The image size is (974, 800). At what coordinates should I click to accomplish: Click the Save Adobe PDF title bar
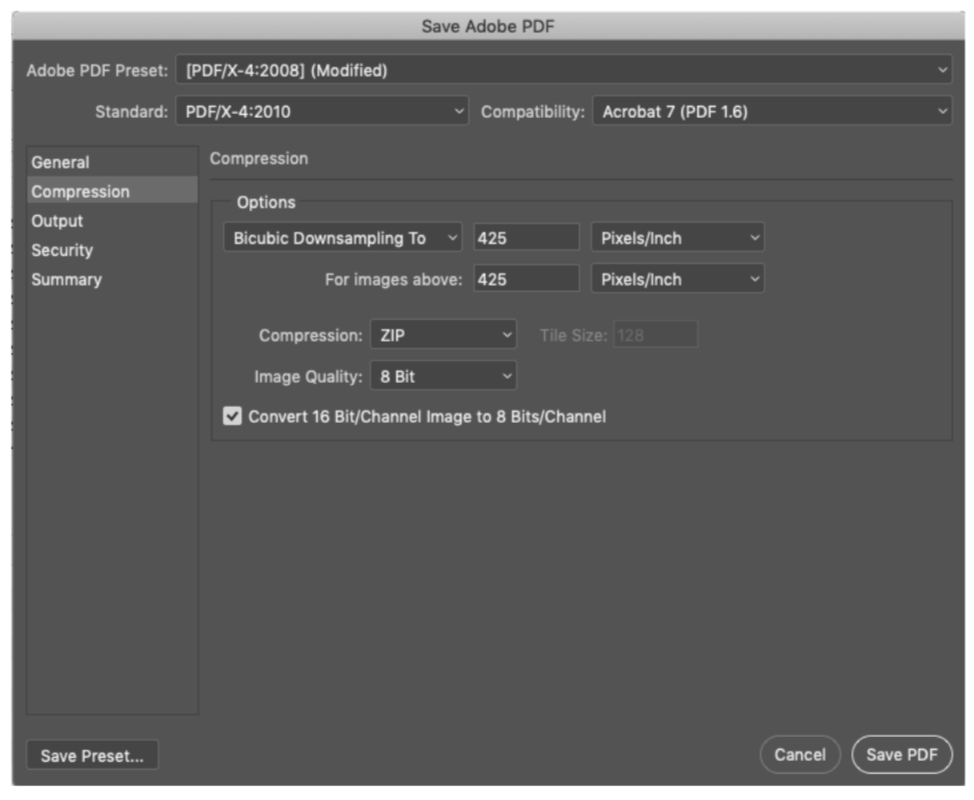(x=488, y=26)
